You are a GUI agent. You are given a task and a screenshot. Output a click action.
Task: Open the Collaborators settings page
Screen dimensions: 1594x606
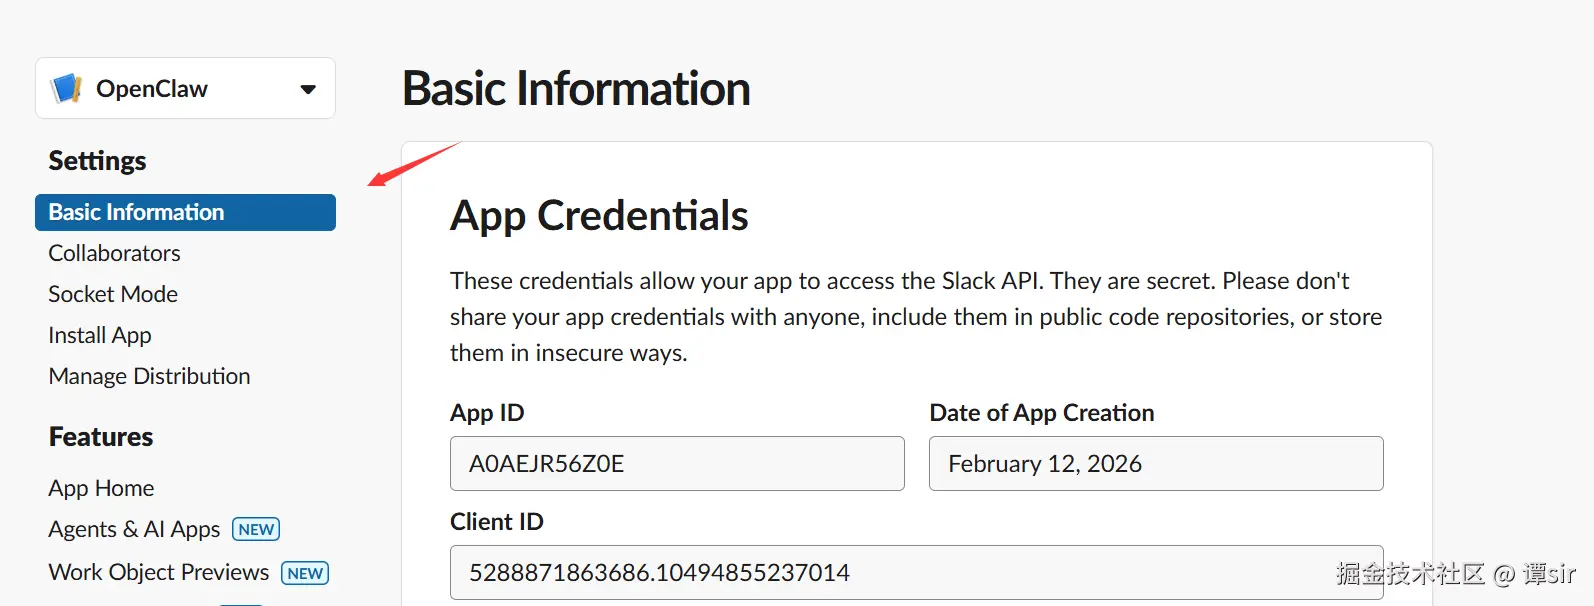(114, 253)
